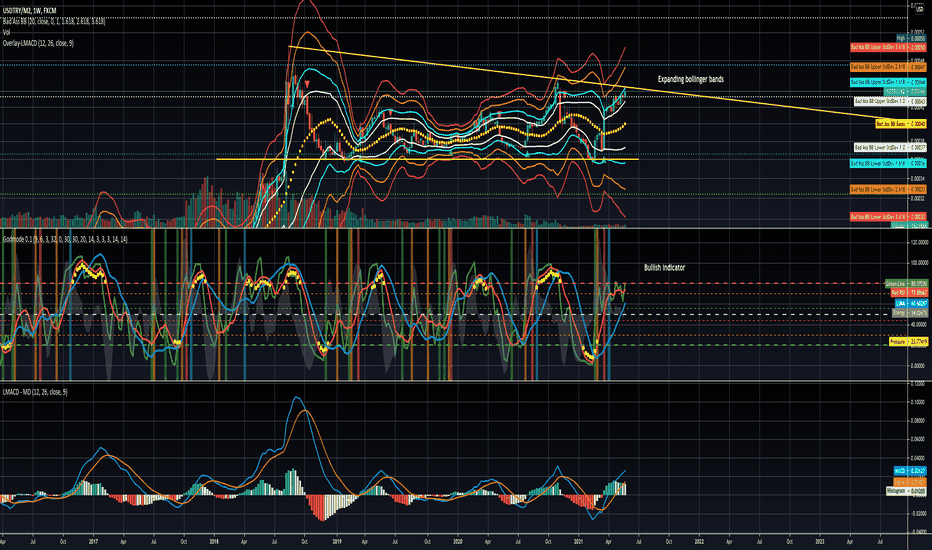The width and height of the screenshot is (932, 550).
Task: Click the 2022 label on the time axis
Action: (700, 542)
